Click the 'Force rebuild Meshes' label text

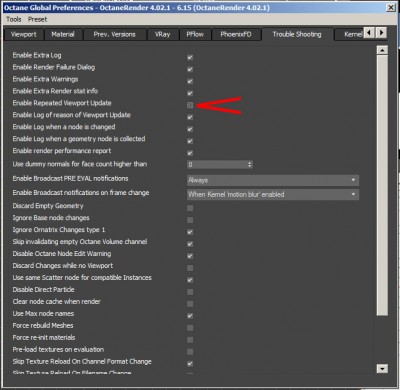tap(43, 325)
